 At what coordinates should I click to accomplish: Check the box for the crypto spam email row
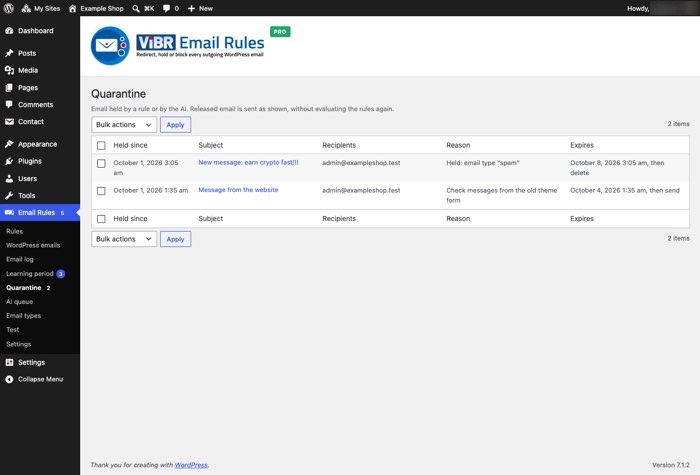[101, 163]
